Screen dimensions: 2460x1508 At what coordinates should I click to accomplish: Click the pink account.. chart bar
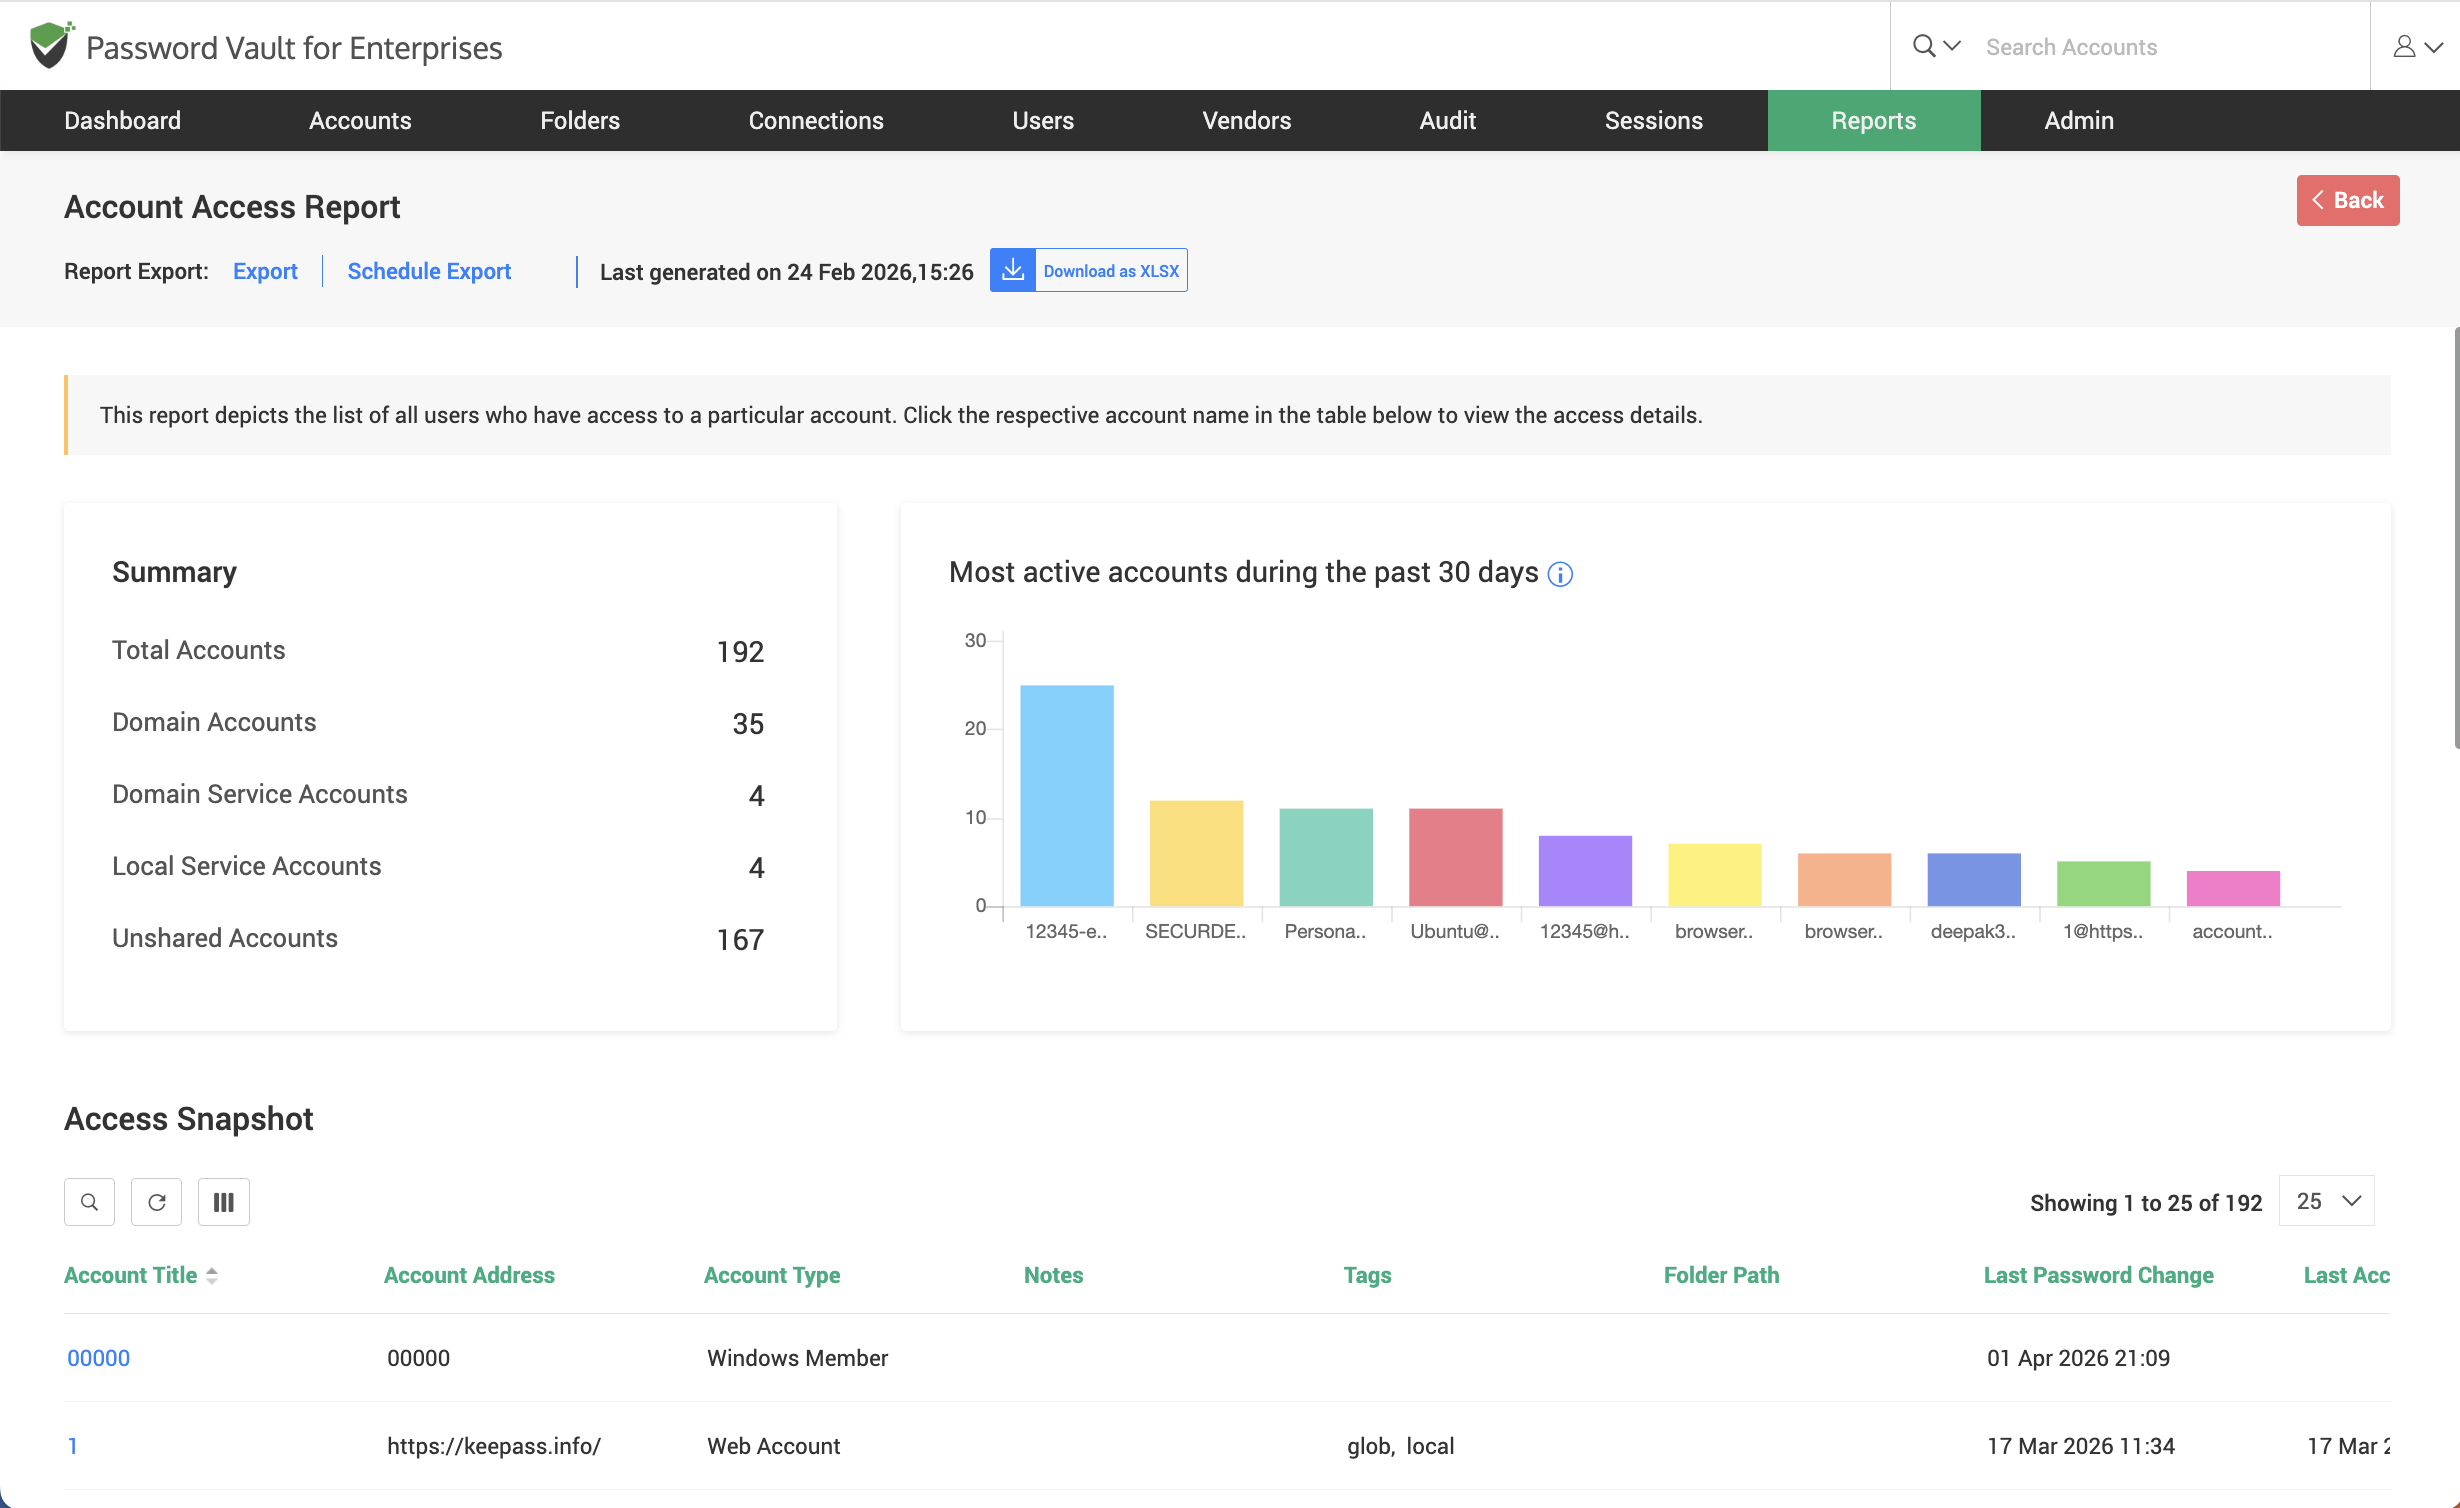click(2233, 889)
